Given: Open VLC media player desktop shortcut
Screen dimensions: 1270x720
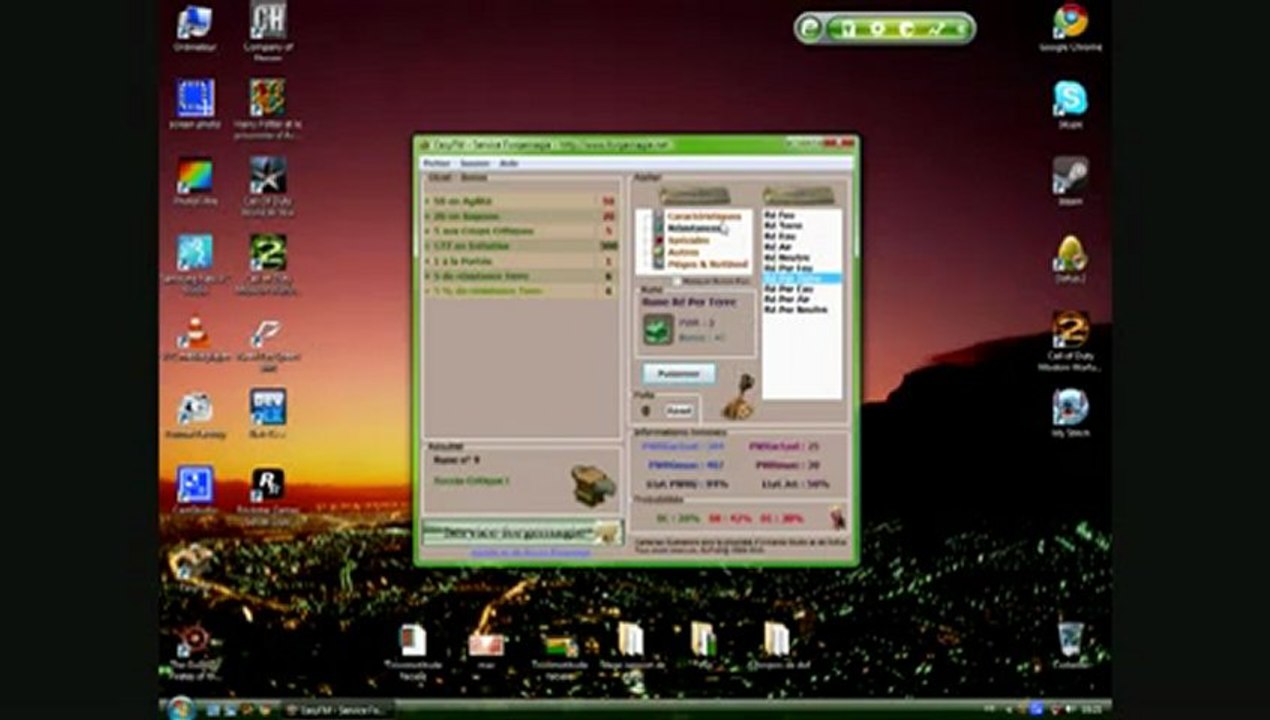Looking at the screenshot, I should tap(194, 340).
